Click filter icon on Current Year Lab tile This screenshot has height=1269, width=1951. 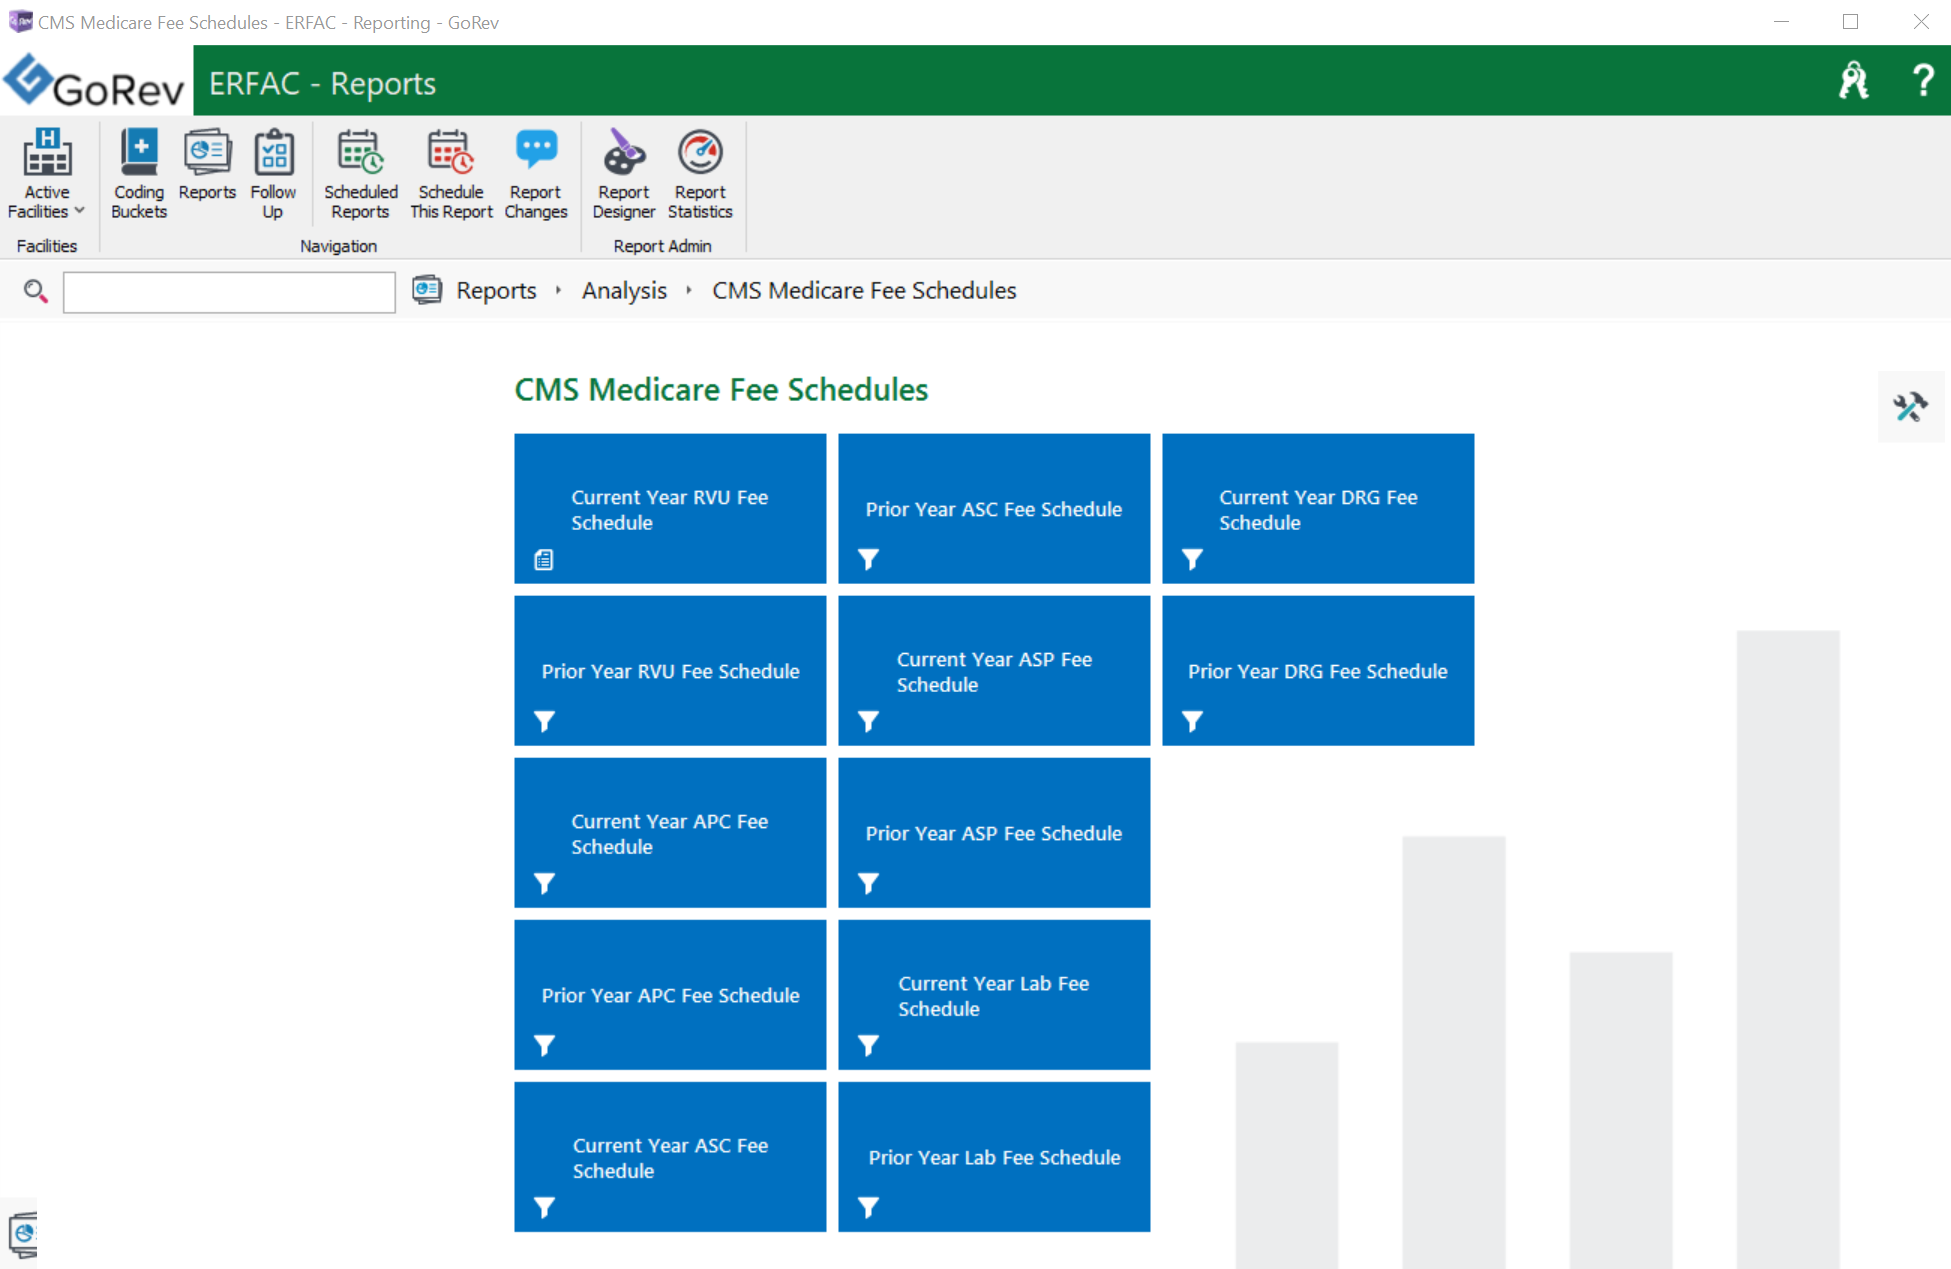click(x=868, y=1045)
